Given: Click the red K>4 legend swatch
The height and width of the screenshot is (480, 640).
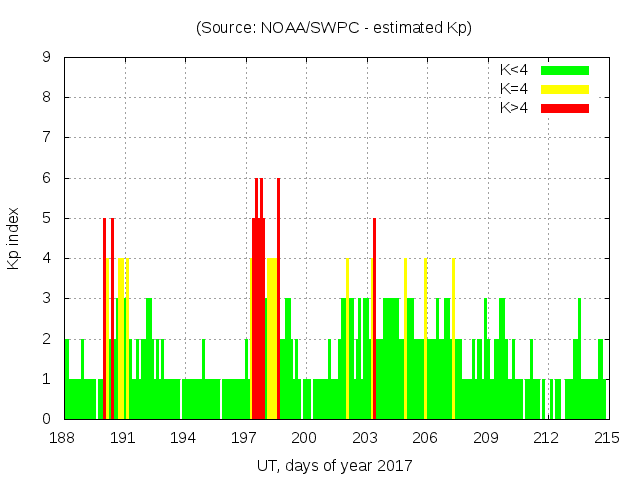Looking at the screenshot, I should 565,108.
